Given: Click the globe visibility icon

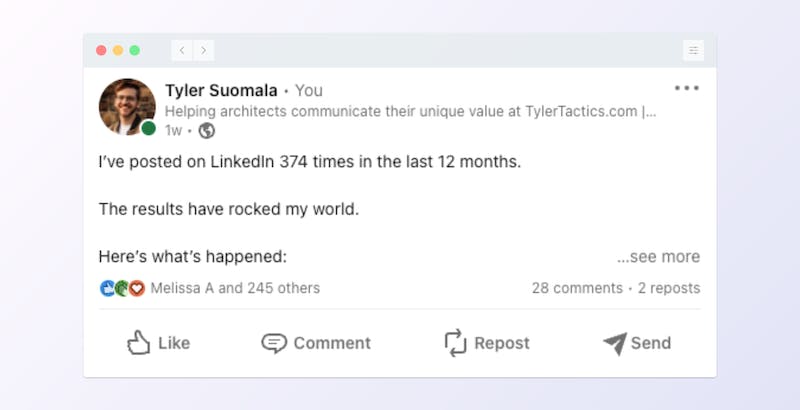Looking at the screenshot, I should click(207, 131).
